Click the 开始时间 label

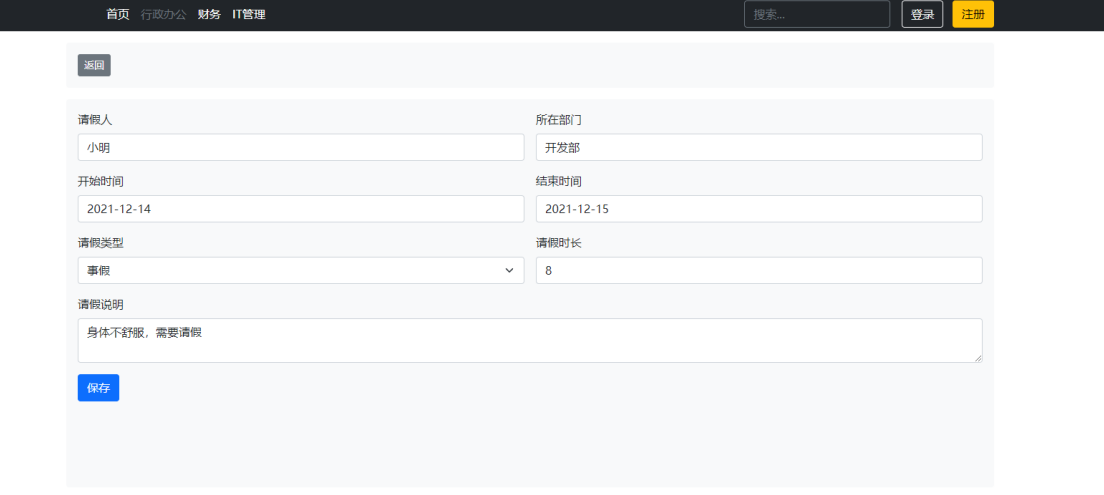point(101,182)
